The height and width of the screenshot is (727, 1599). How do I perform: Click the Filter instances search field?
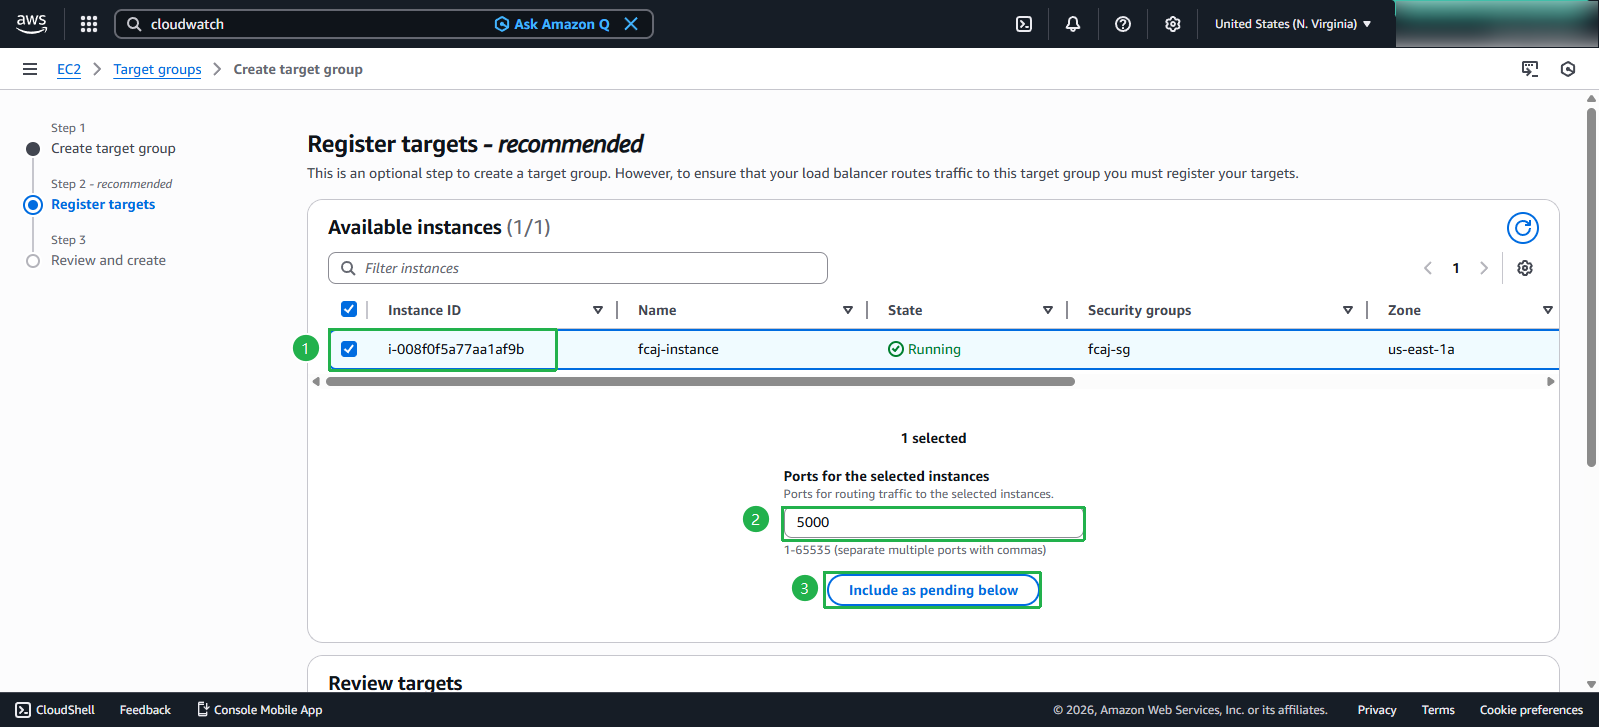click(x=578, y=268)
